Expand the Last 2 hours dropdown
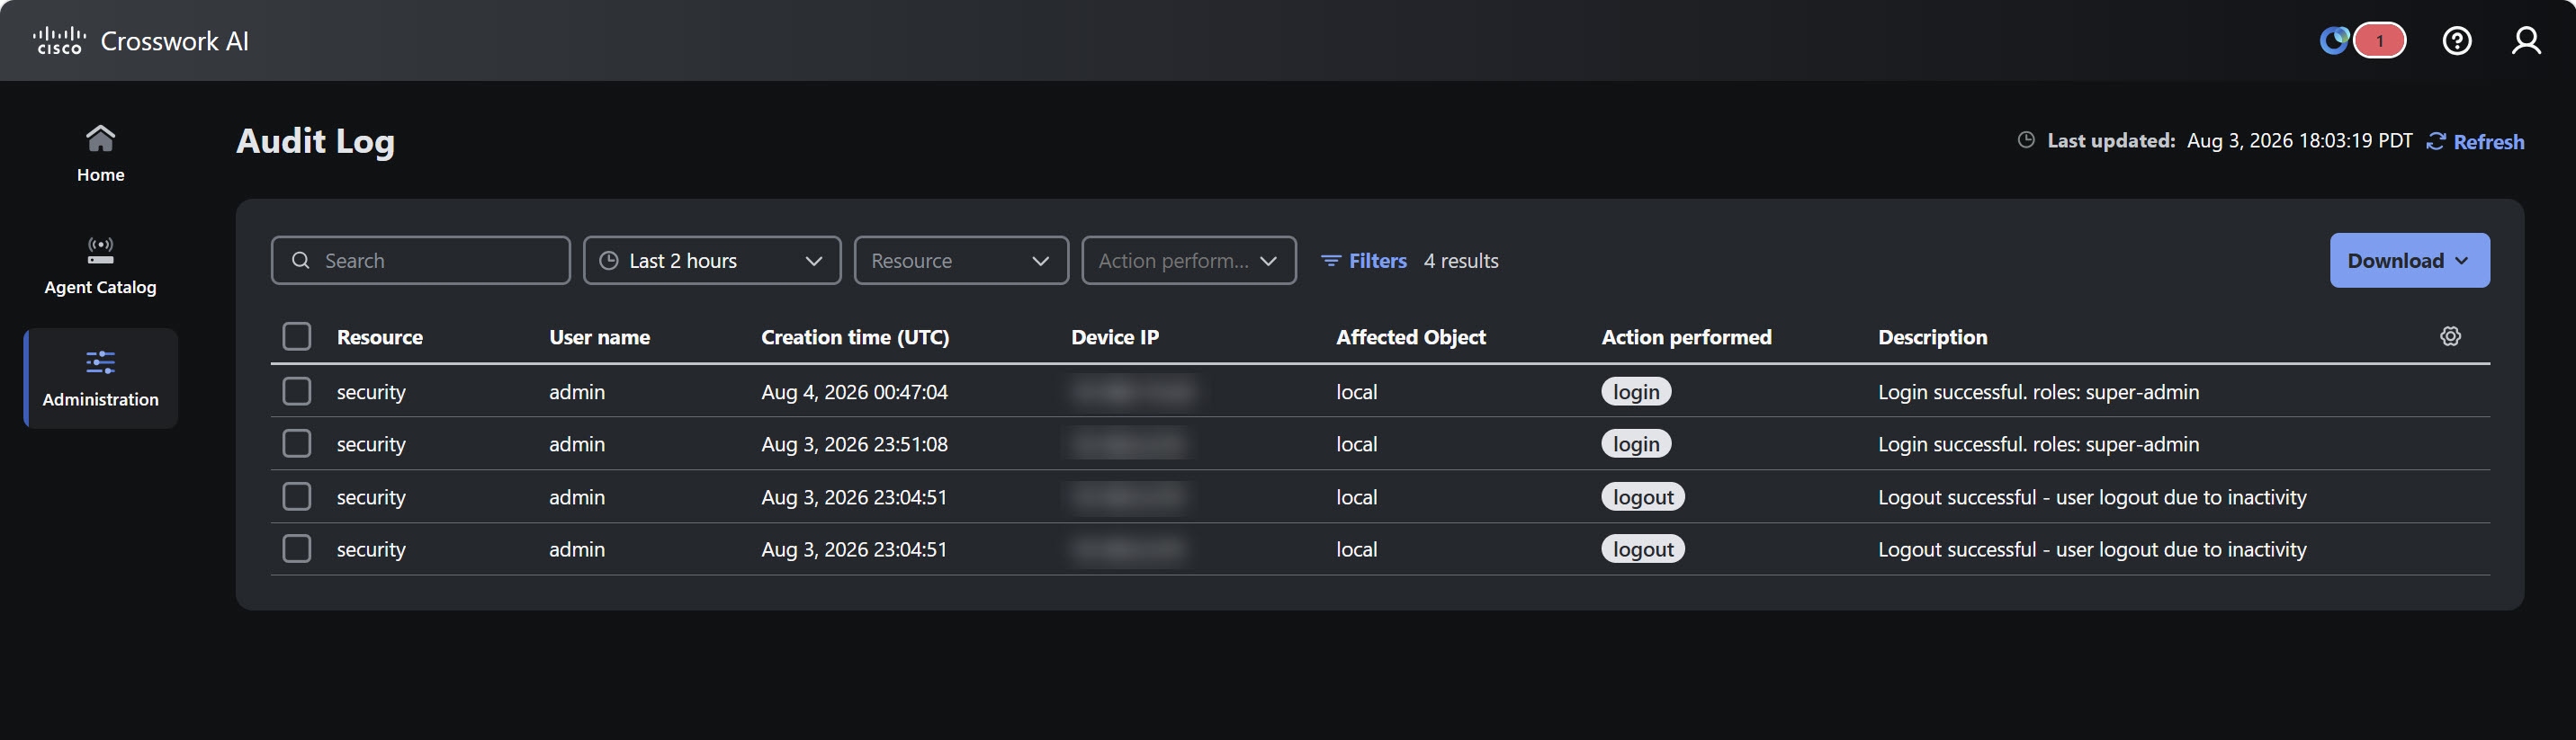Screen dimensions: 2576x740 click(712, 261)
